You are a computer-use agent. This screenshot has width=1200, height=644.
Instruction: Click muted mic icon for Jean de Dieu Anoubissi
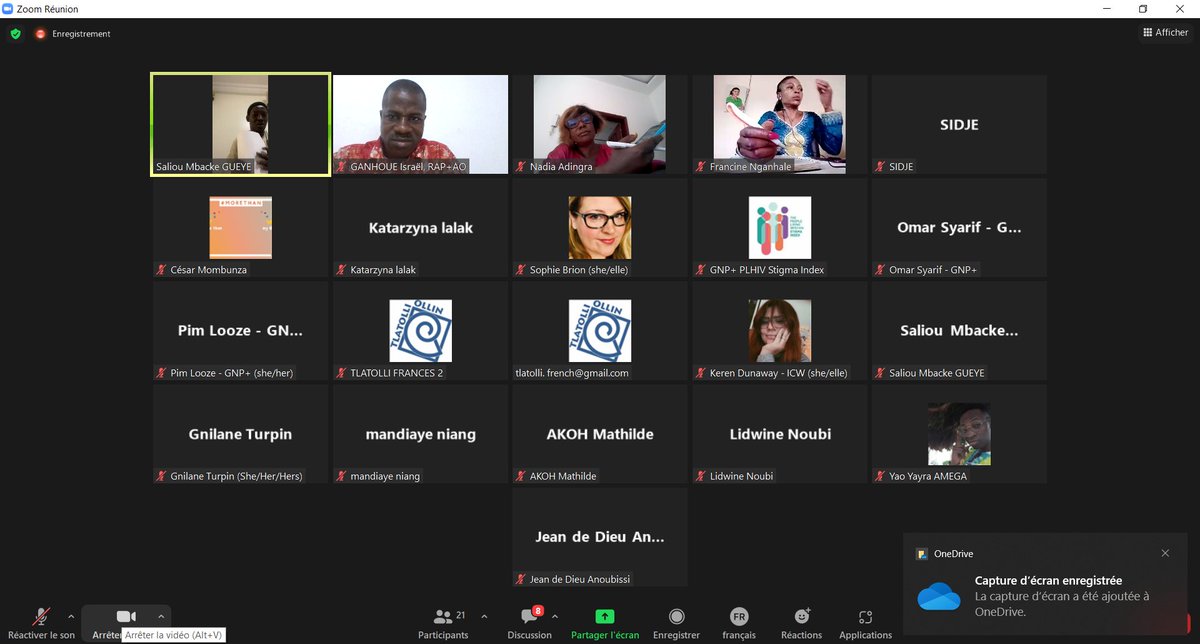pyautogui.click(x=521, y=579)
